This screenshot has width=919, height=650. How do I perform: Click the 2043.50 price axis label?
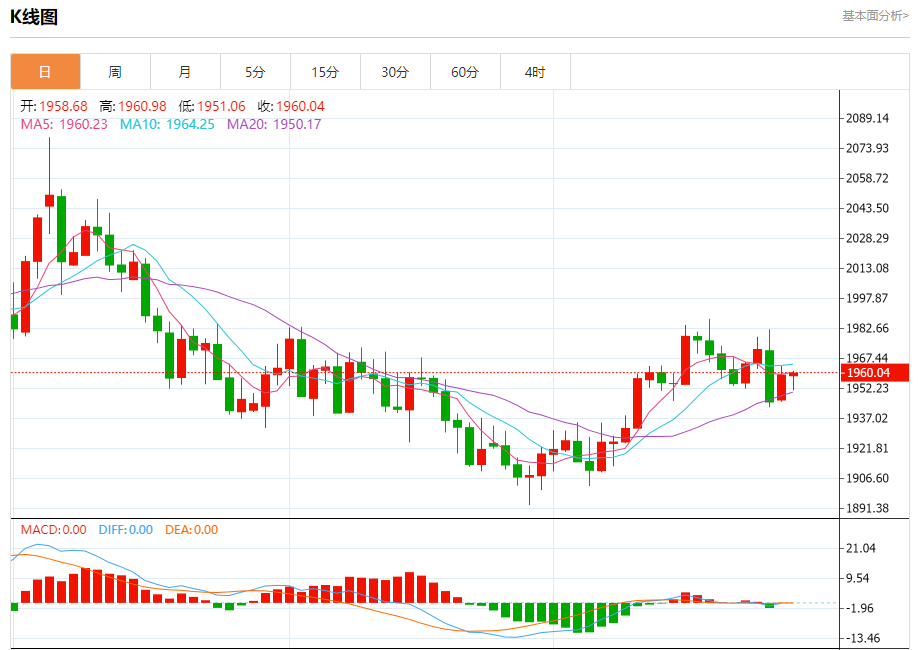[867, 208]
